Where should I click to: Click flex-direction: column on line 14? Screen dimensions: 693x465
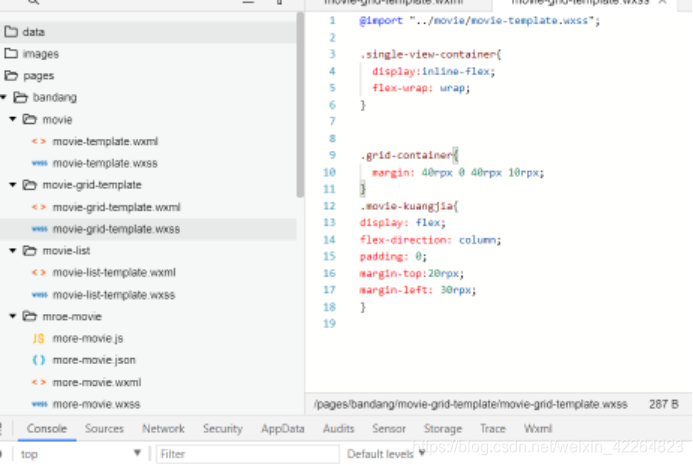430,240
